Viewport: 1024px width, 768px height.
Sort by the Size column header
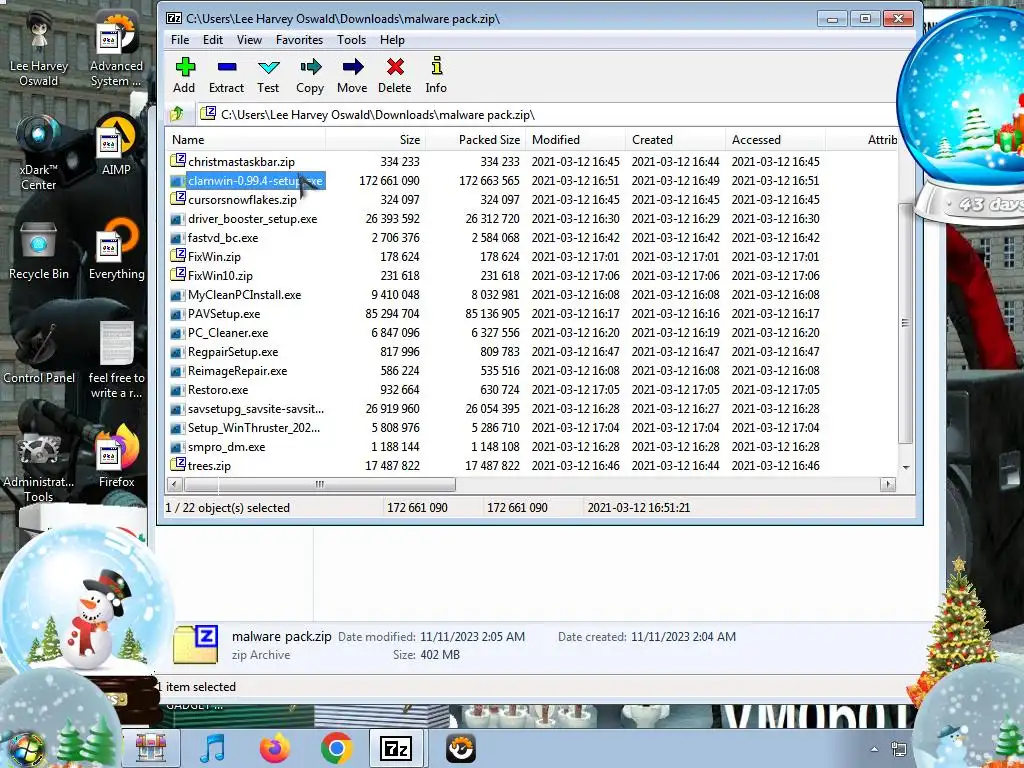375,140
